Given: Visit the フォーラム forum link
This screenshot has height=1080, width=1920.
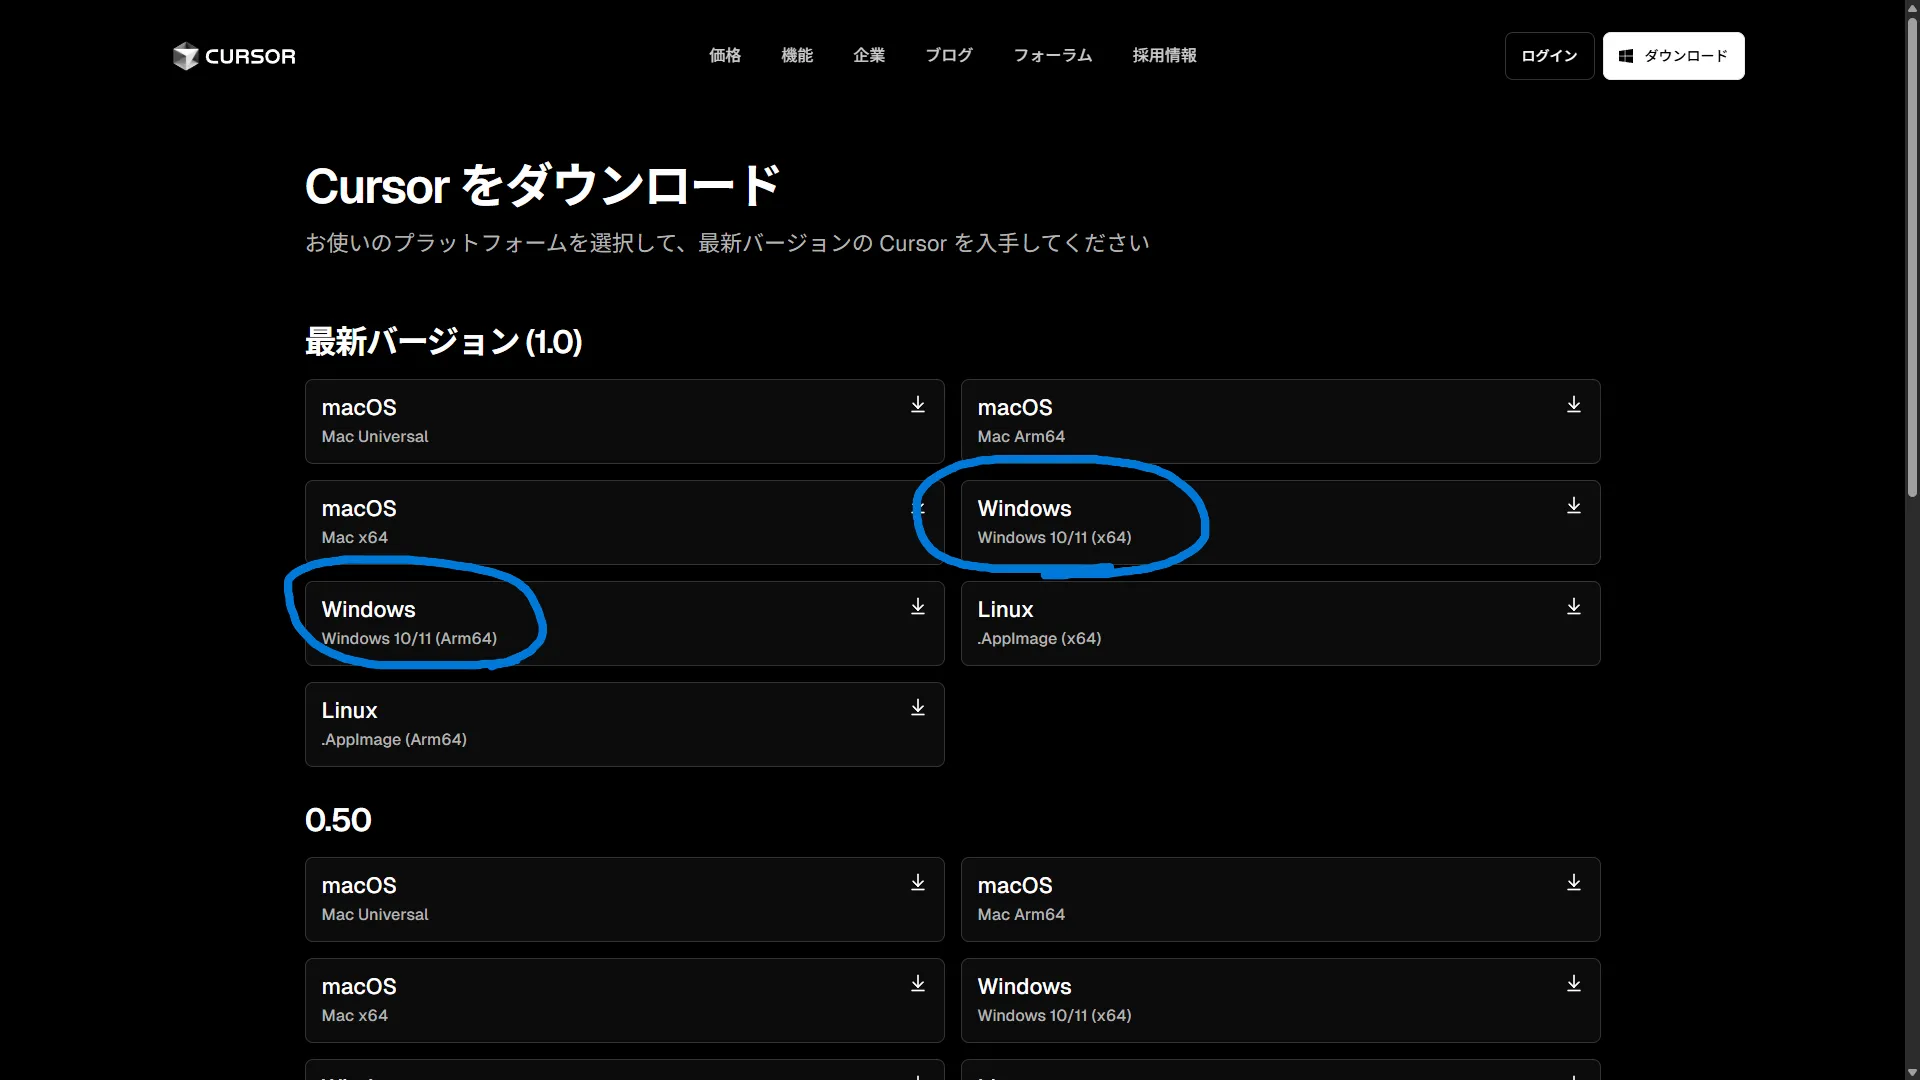Looking at the screenshot, I should click(x=1052, y=56).
